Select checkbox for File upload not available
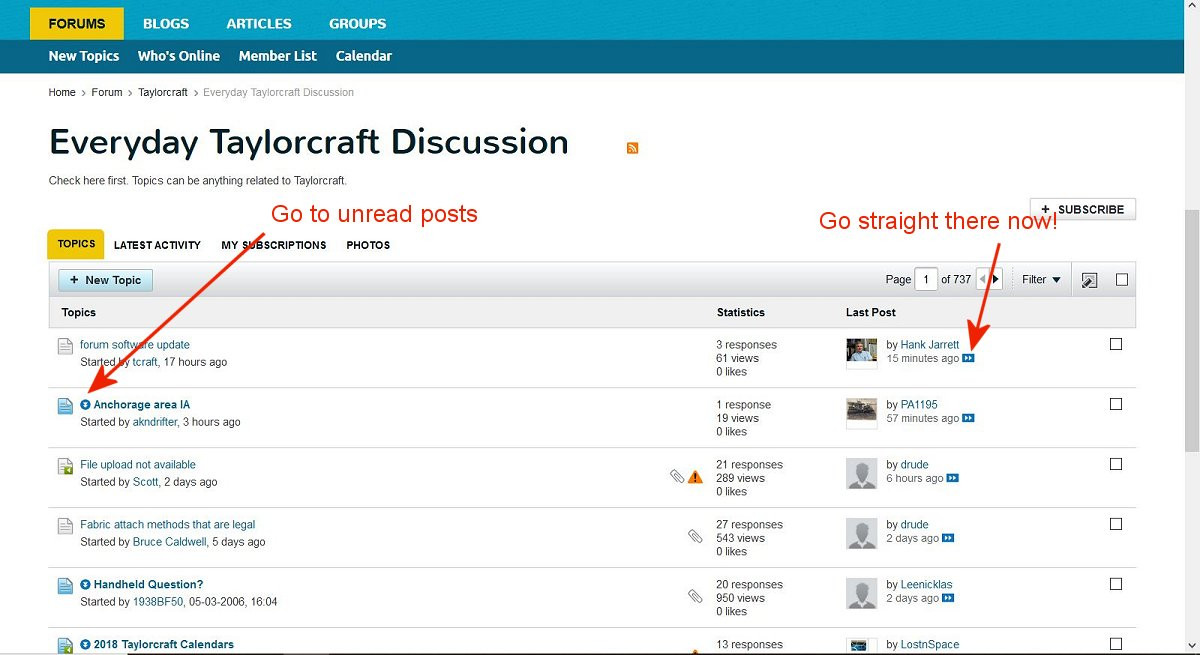 (1116, 464)
